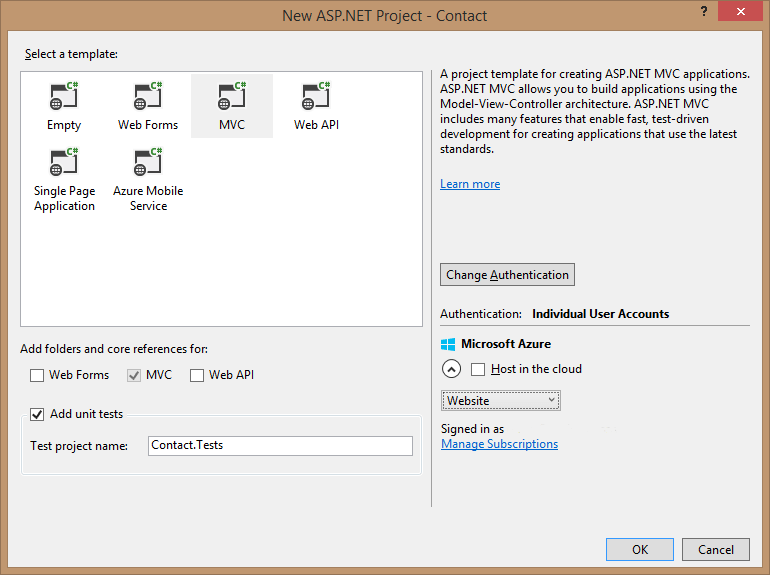770x575 pixels.
Task: Click 'Individual User Accounts' authentication text
Action: coord(601,314)
